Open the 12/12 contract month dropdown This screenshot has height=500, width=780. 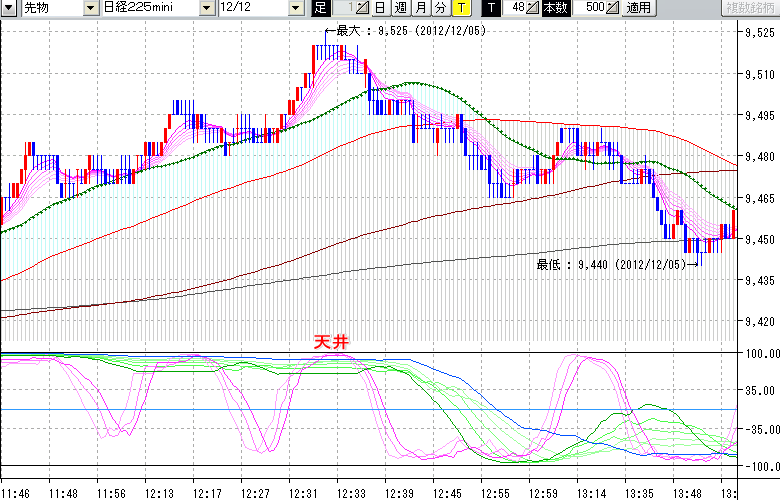coord(296,8)
